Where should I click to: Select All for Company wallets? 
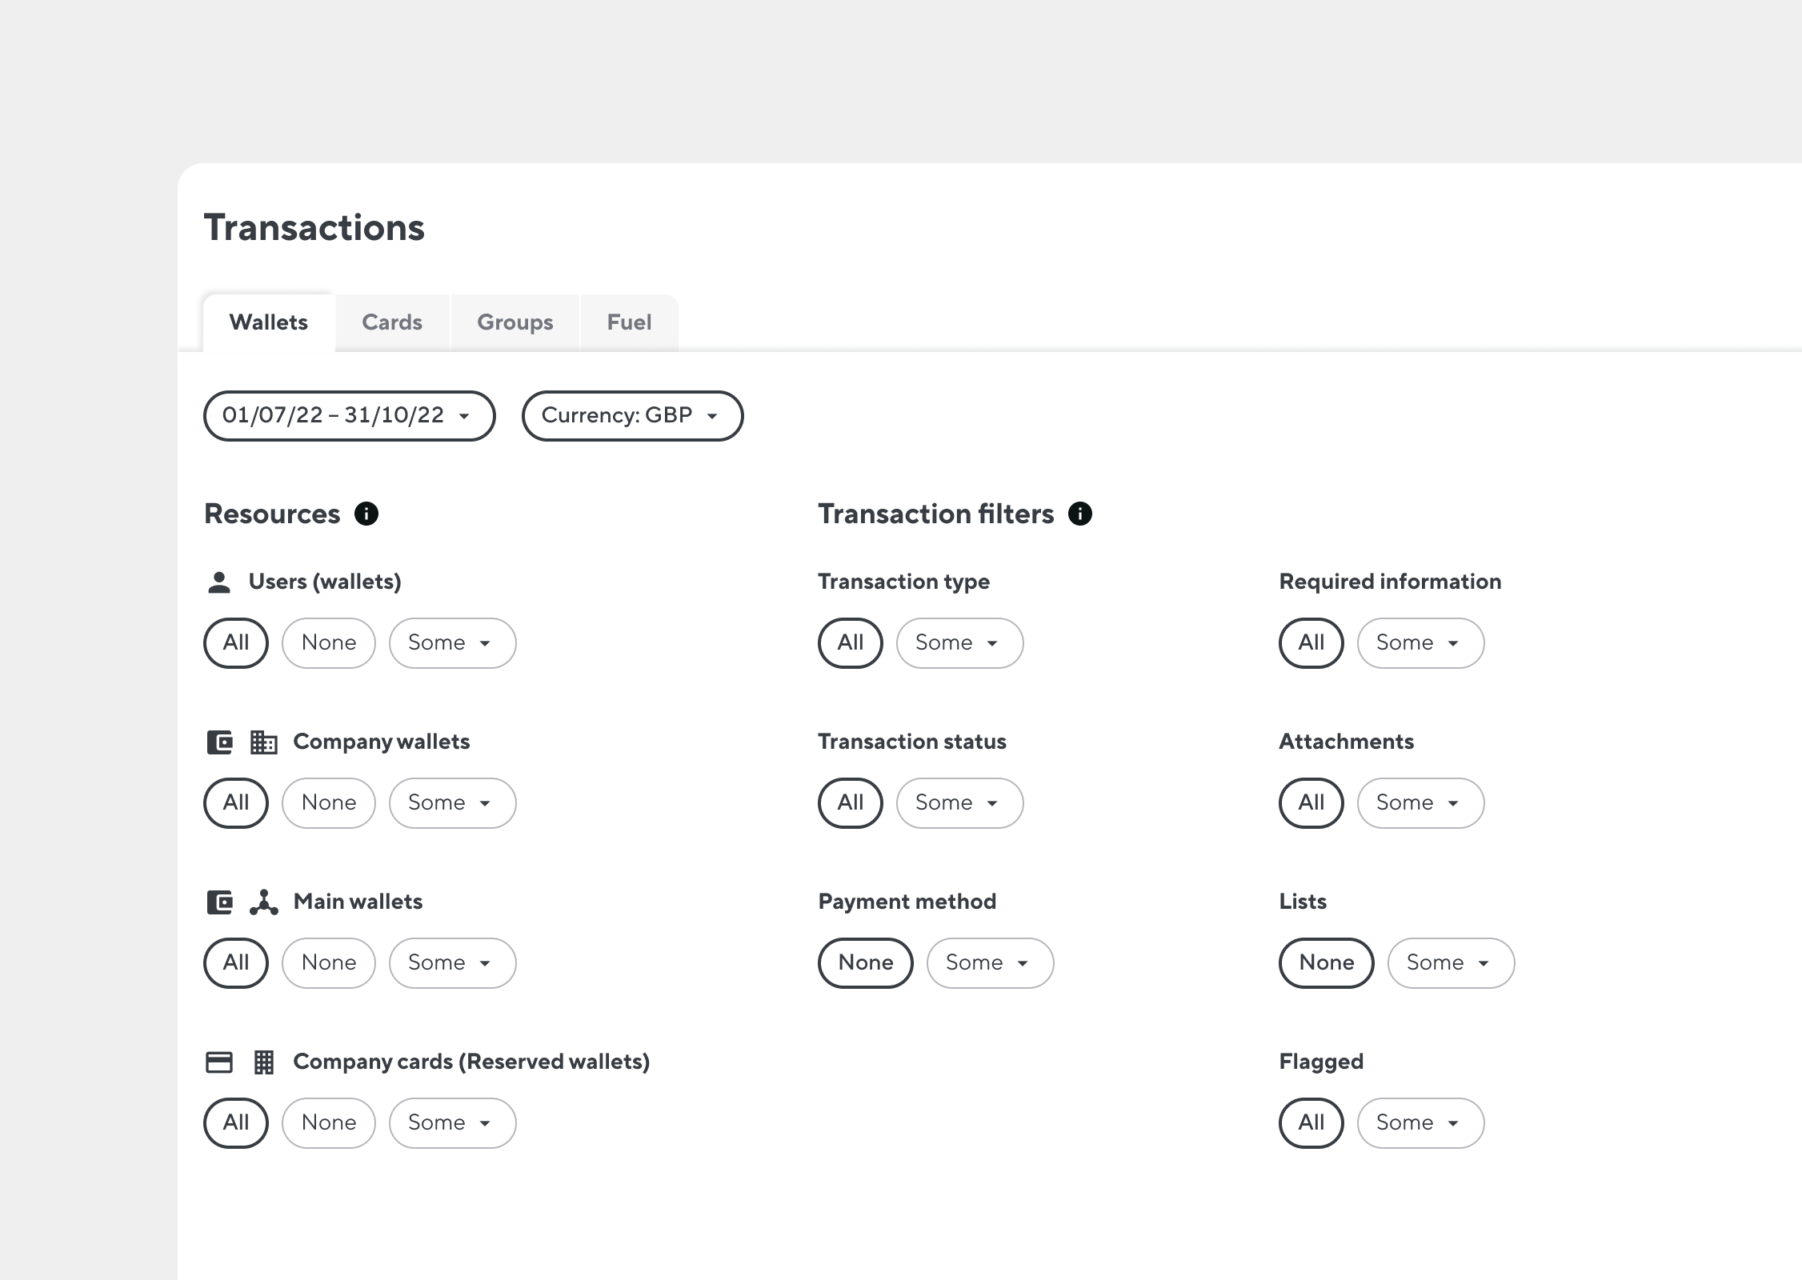[236, 803]
